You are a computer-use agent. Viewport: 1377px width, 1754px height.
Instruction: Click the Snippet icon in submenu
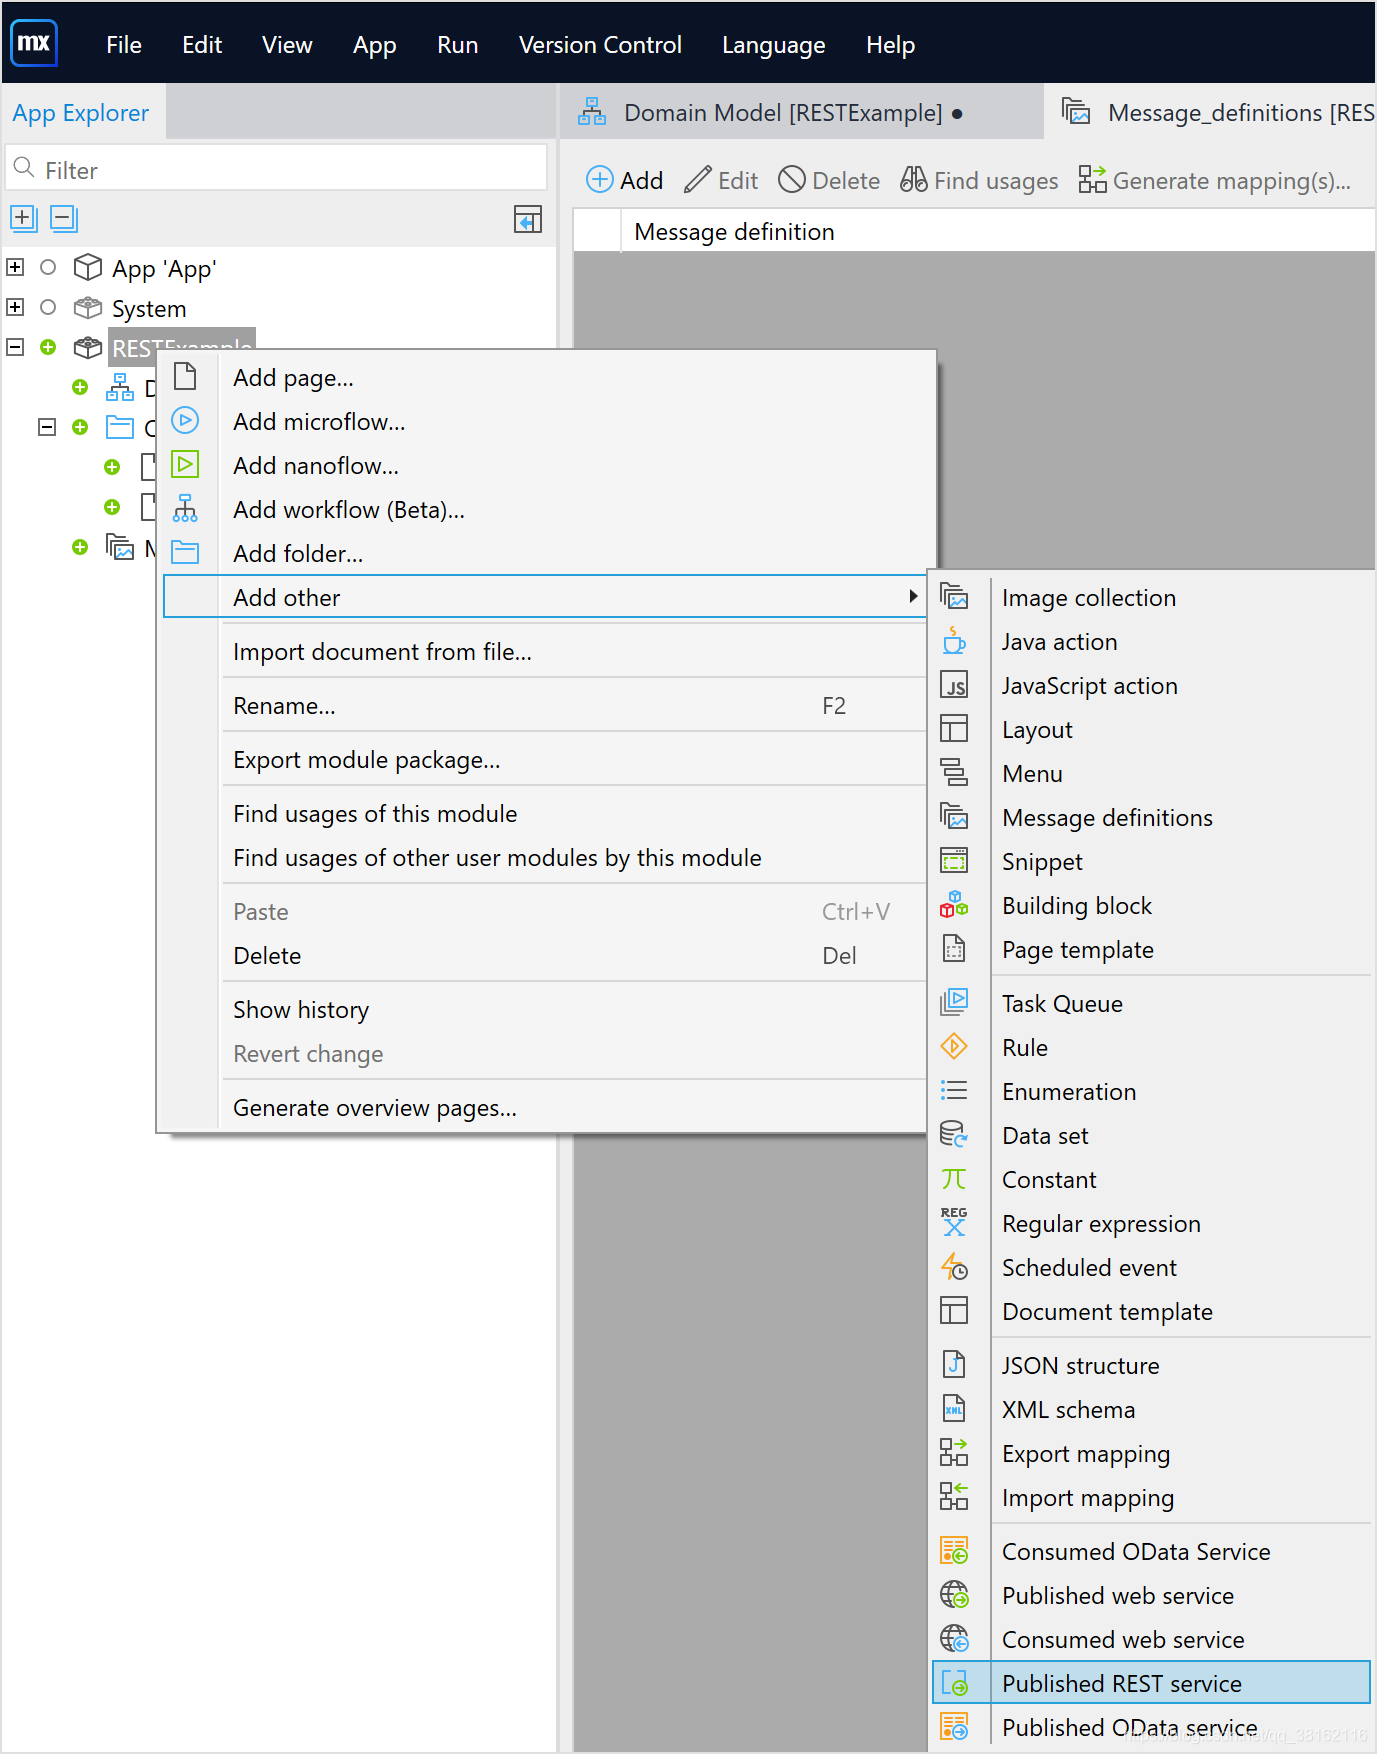click(x=954, y=861)
